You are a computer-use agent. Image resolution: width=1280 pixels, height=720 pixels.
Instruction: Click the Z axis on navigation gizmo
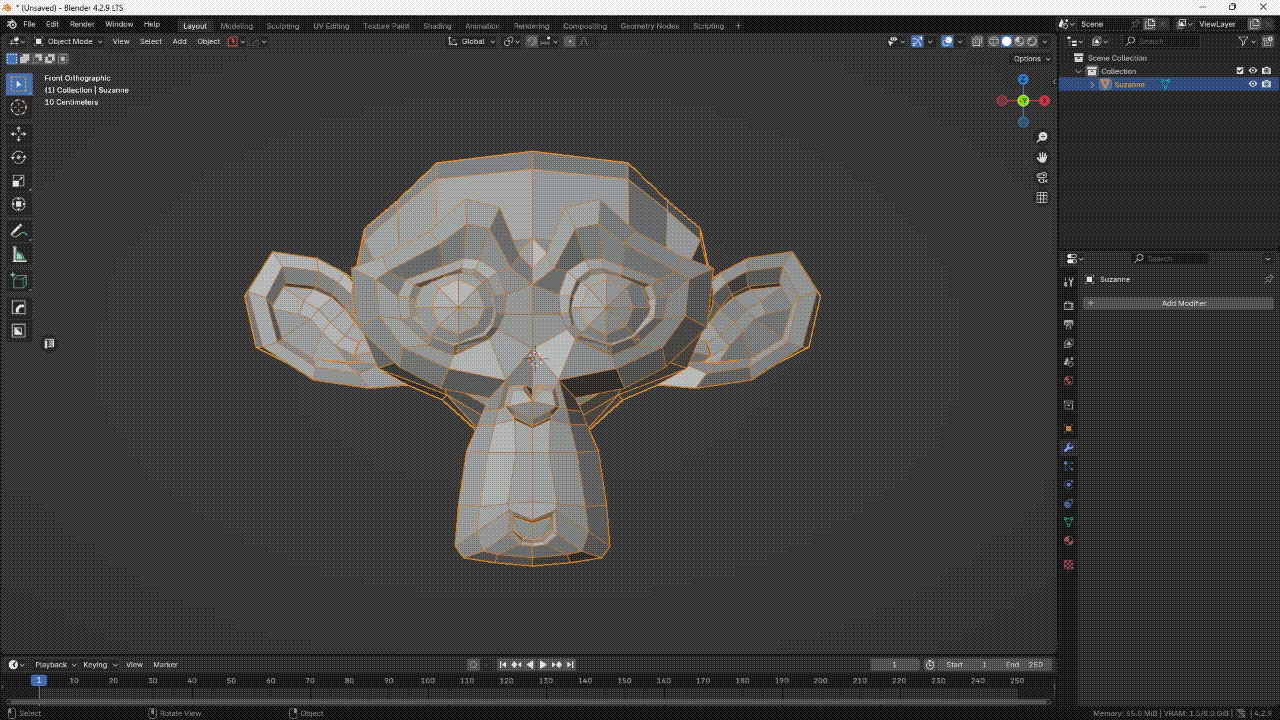point(1023,79)
